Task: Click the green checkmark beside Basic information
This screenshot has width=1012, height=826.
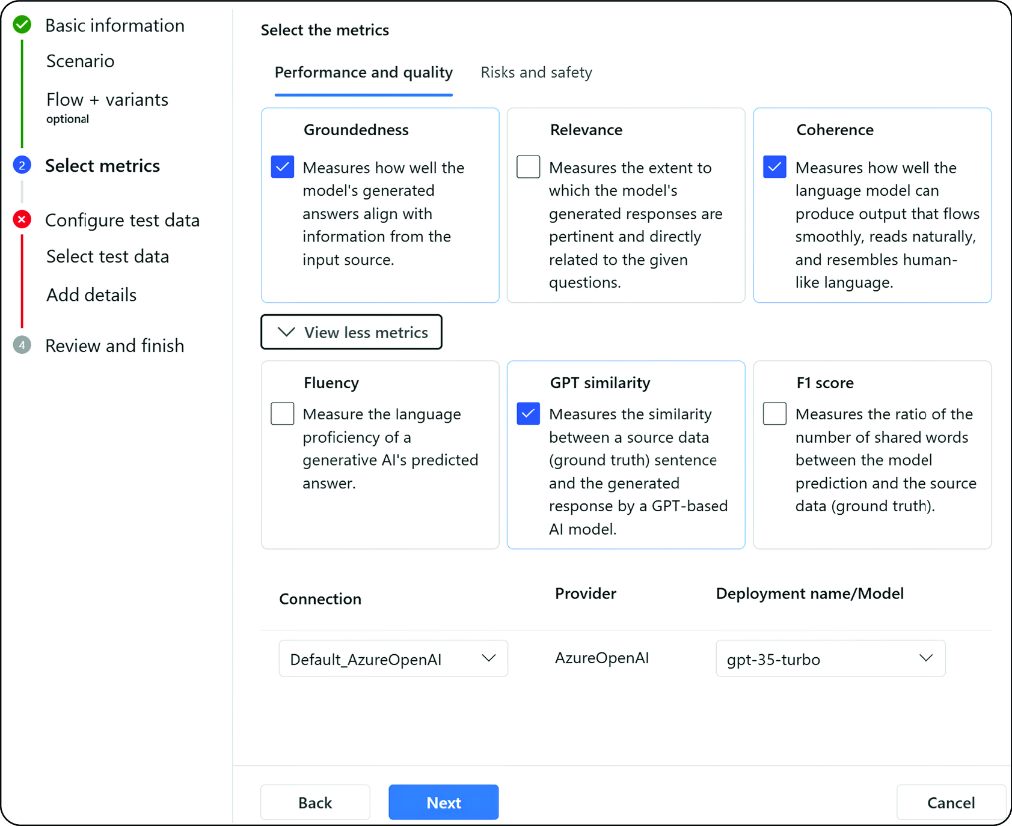Action: coord(22,25)
